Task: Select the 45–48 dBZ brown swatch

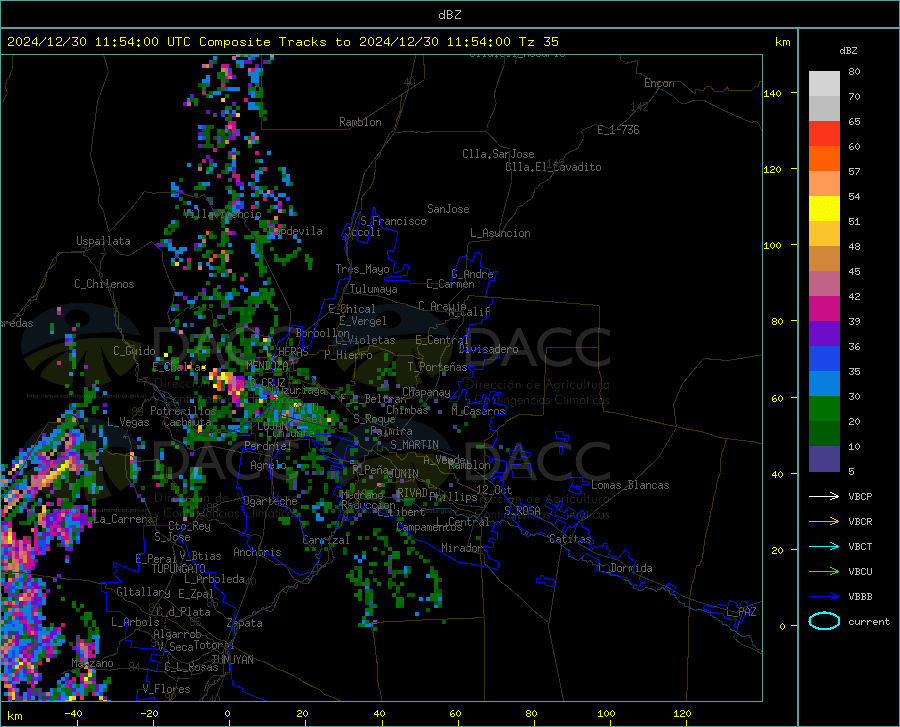Action: [x=824, y=259]
